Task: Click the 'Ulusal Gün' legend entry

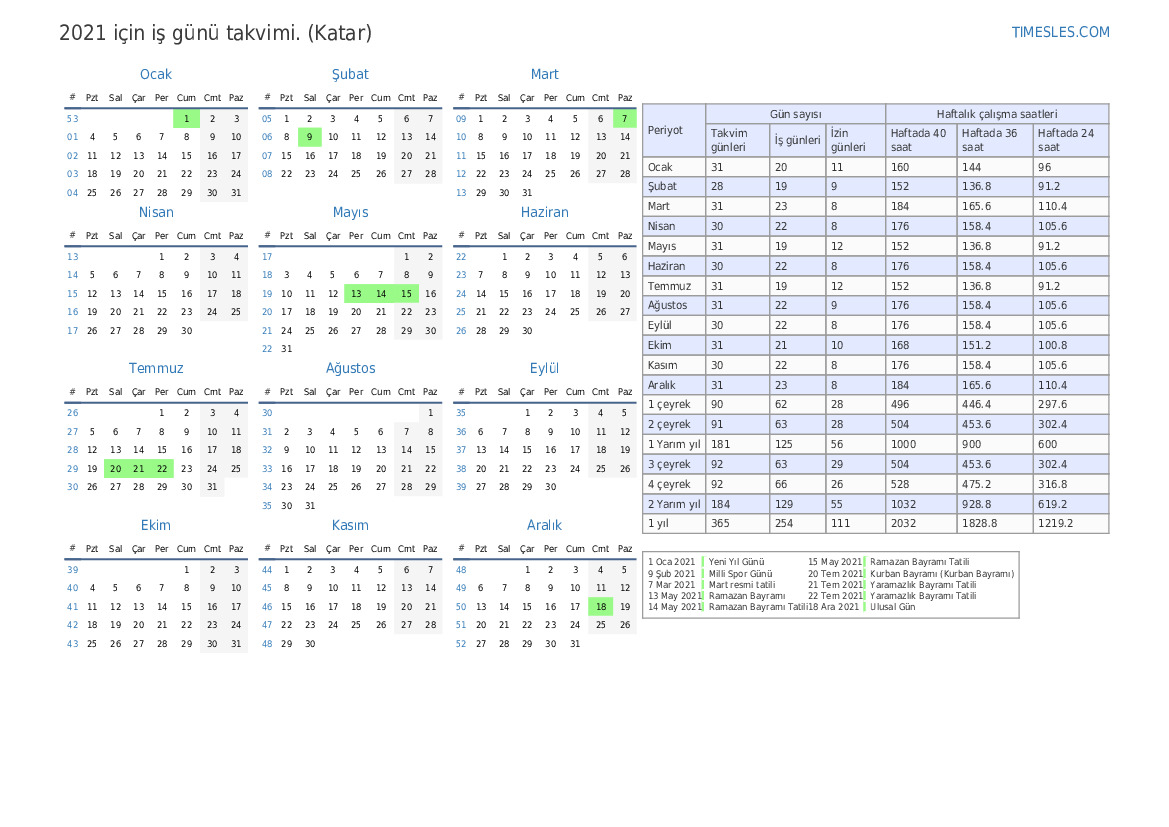Action: pyautogui.click(x=892, y=607)
